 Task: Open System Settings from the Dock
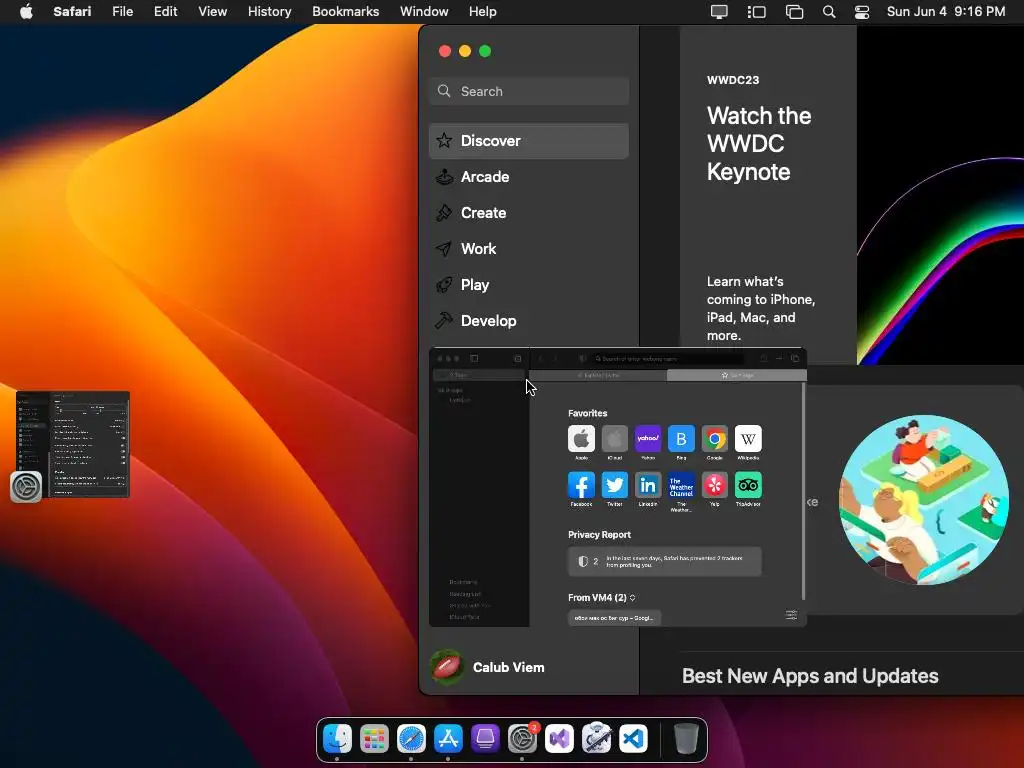(x=522, y=739)
